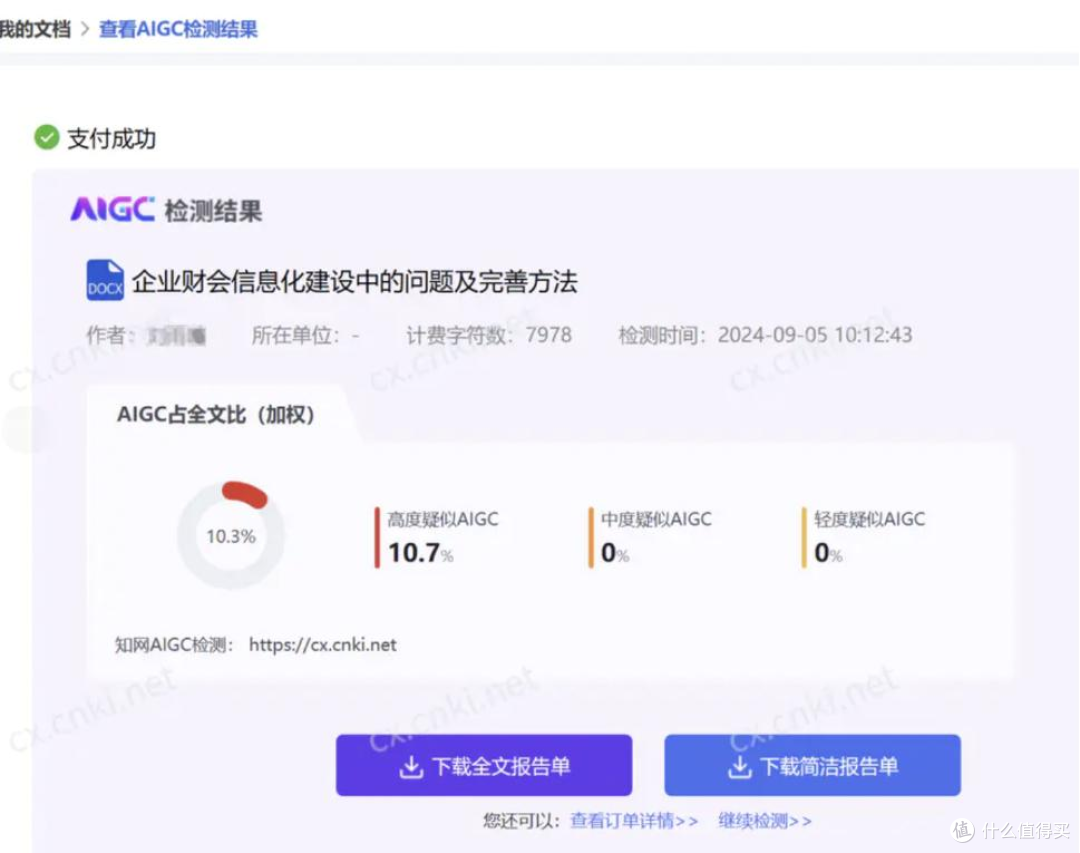
Task: Click document title 企业财会信息化建设中的问题及完善方法
Action: tap(355, 281)
